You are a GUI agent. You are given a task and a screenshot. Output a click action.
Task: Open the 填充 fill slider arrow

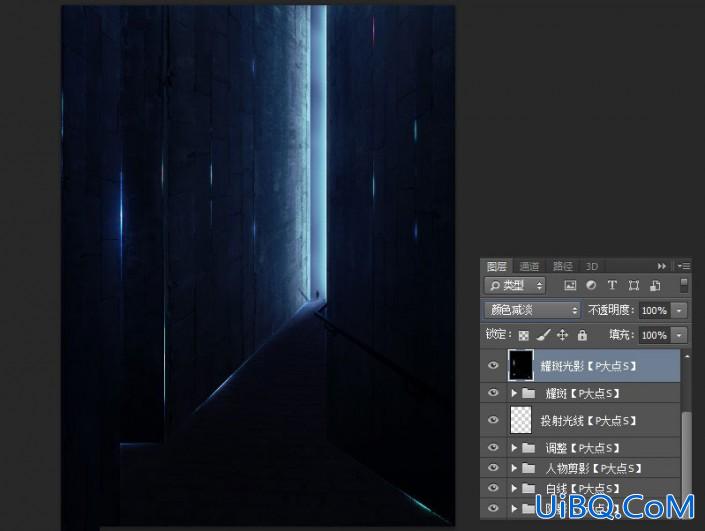679,335
